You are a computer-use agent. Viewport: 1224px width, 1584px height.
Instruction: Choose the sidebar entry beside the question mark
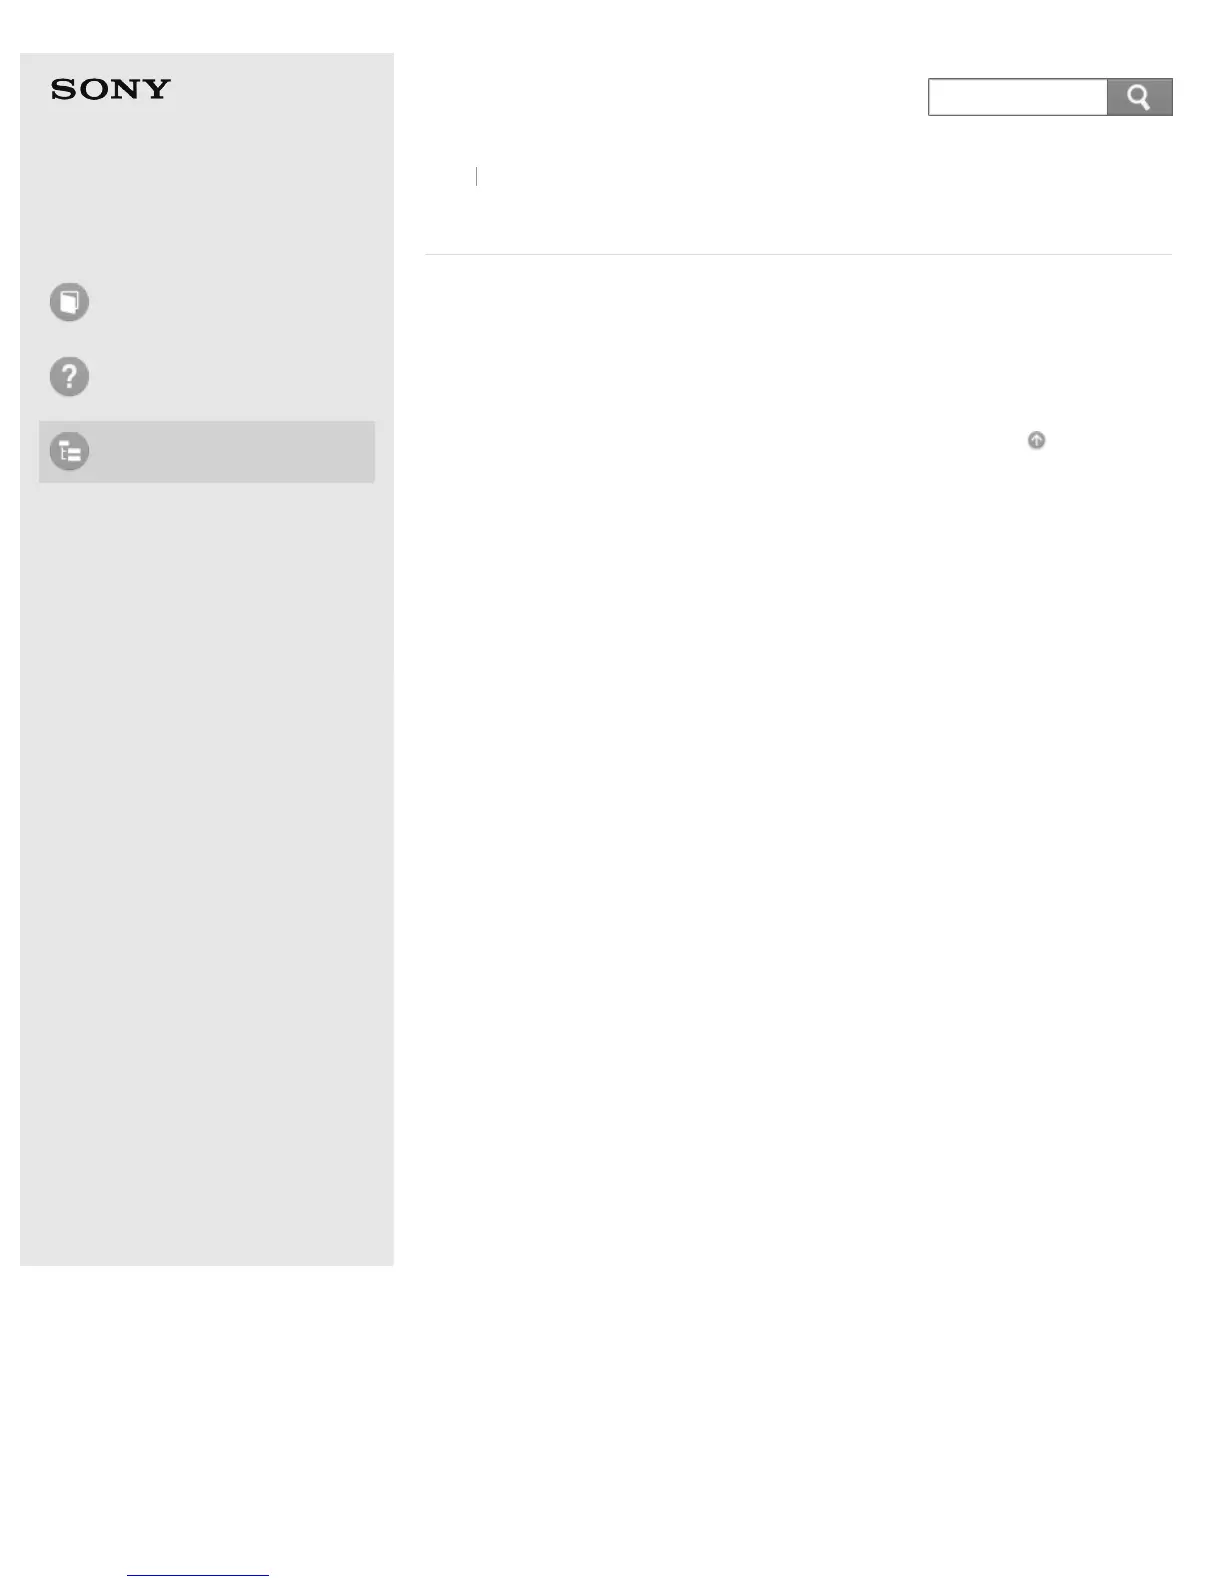(207, 377)
